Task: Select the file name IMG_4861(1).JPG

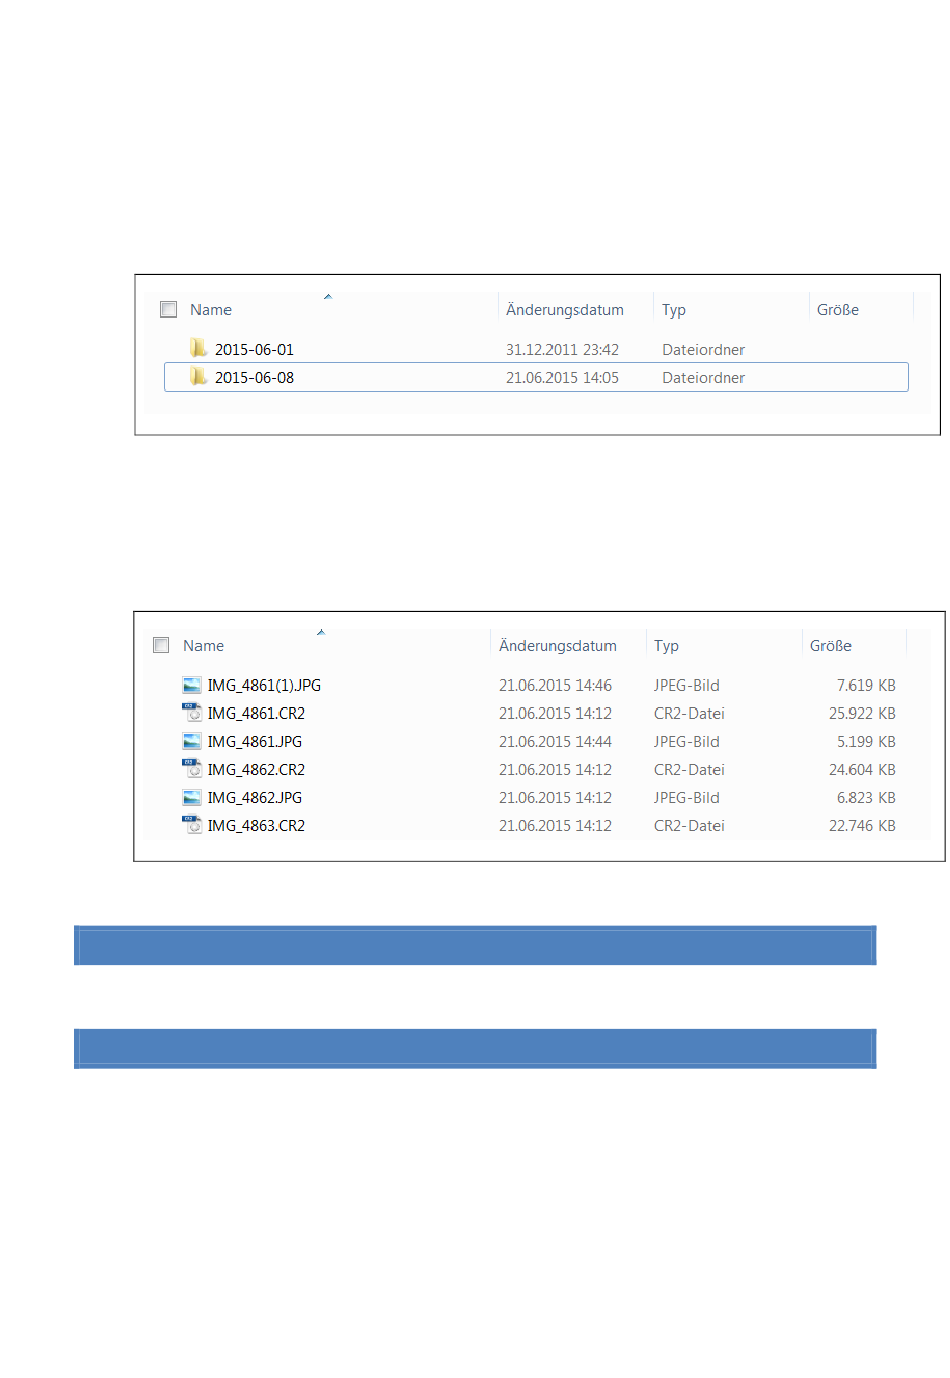Action: 264,685
